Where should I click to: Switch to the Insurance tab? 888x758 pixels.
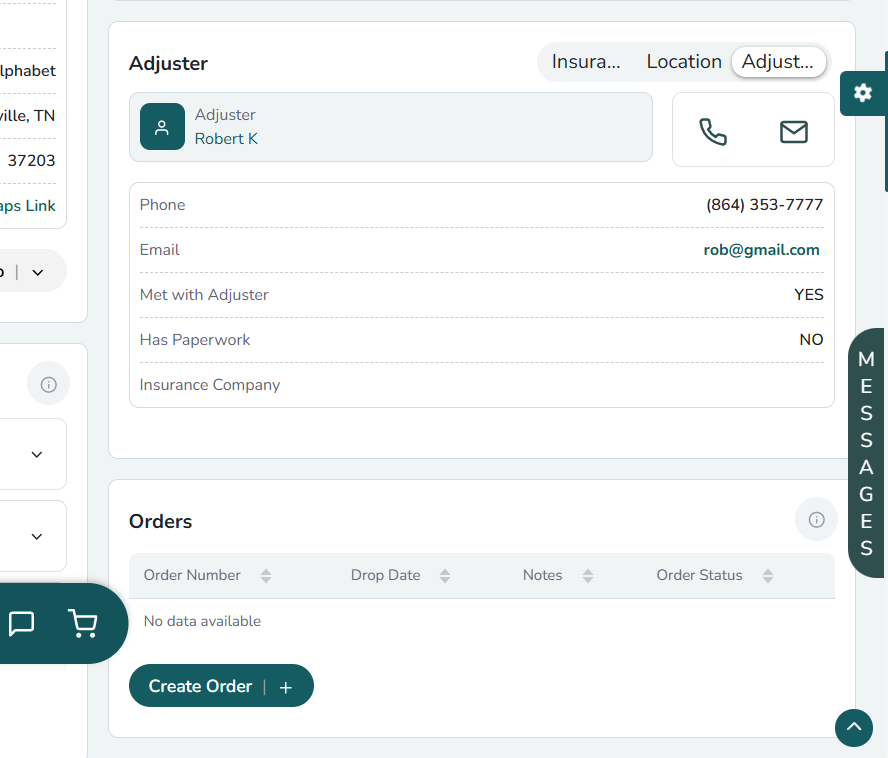click(x=586, y=62)
